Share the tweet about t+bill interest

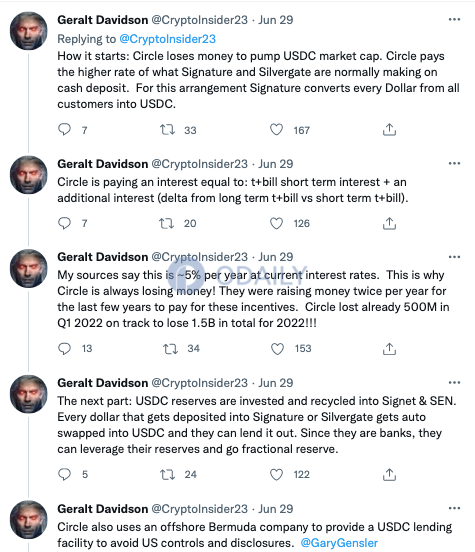pyautogui.click(x=389, y=223)
